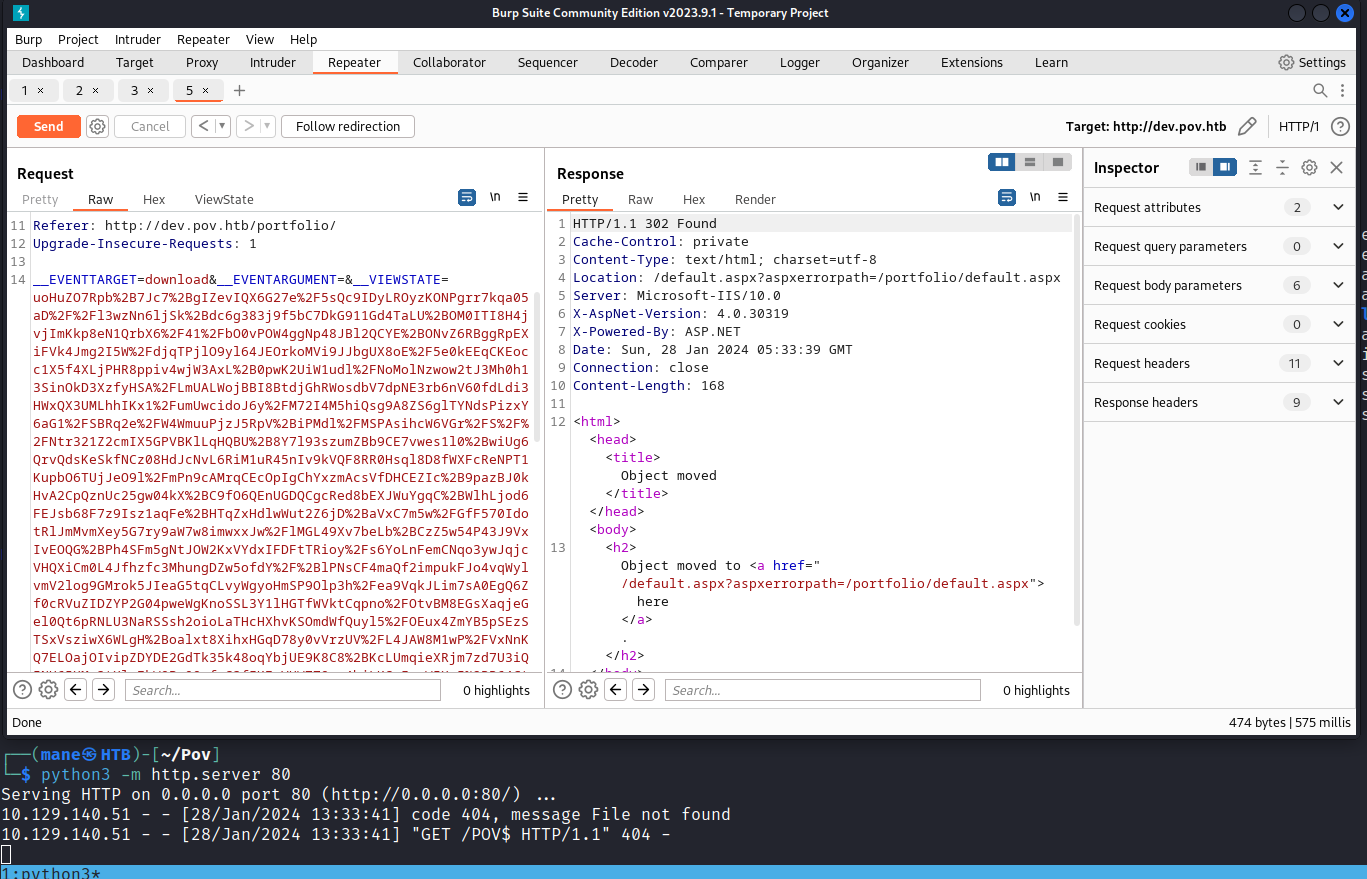This screenshot has height=879, width=1367.
Task: Select top-bottom split layout view
Action: tap(1028, 162)
